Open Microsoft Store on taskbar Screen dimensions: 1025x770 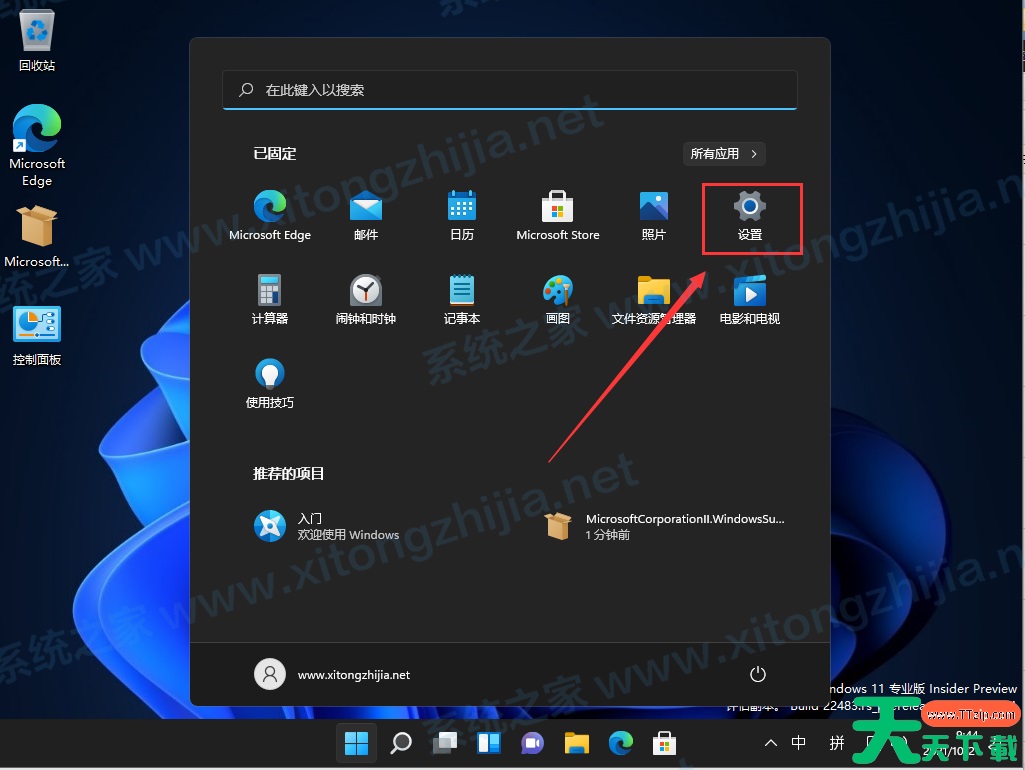pyautogui.click(x=664, y=743)
